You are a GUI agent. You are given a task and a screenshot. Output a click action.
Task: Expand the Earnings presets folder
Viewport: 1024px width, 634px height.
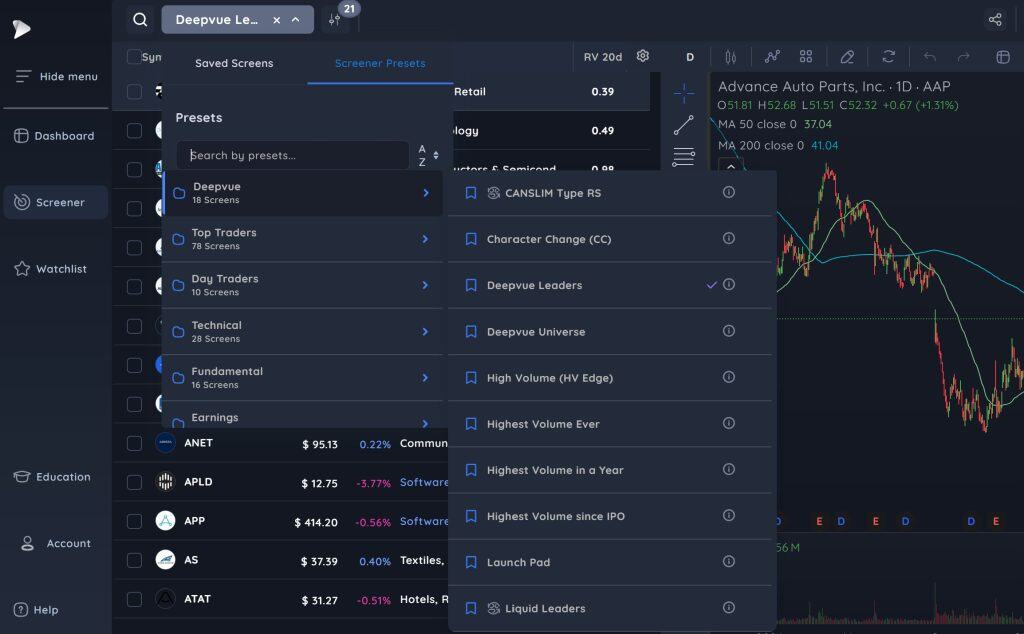pos(302,416)
